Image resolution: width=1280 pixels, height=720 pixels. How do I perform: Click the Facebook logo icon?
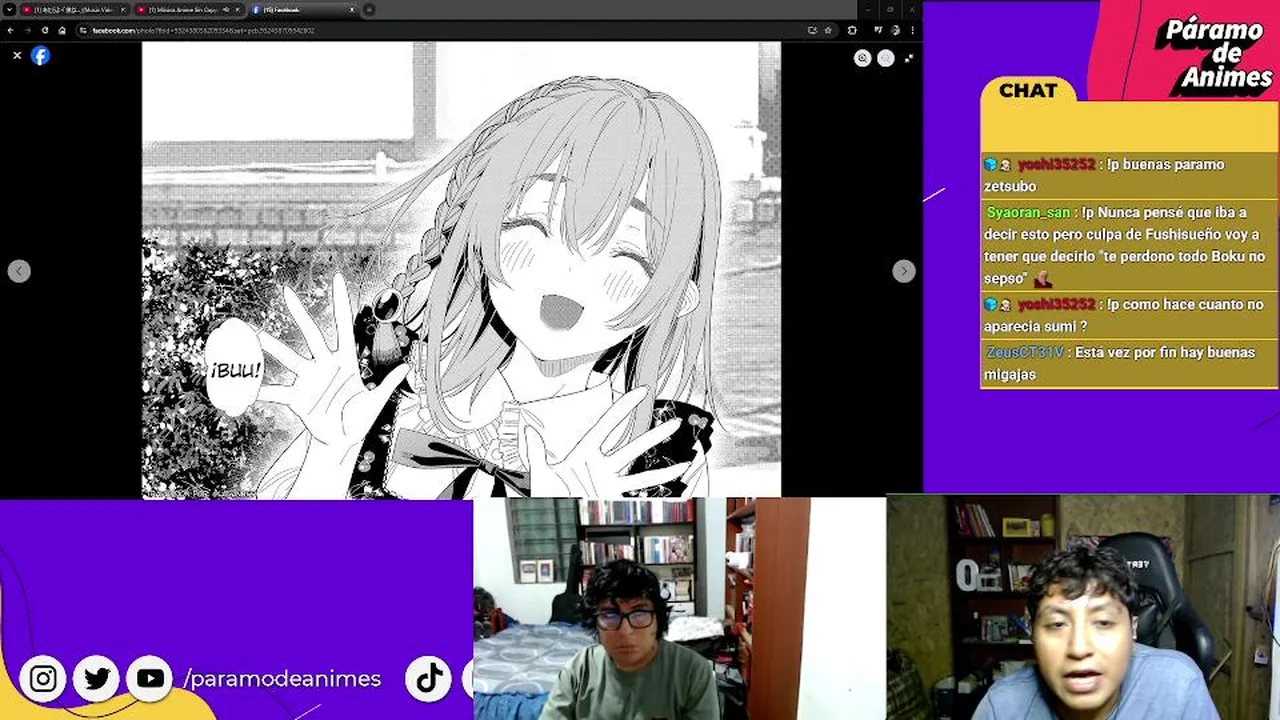pos(40,56)
